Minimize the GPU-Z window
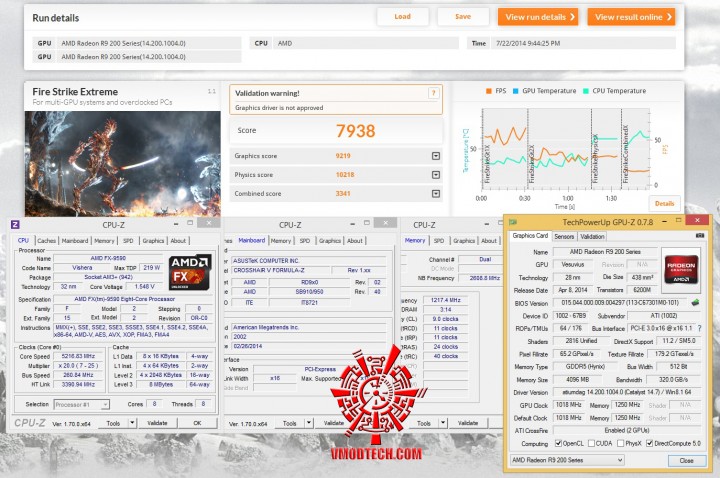This screenshot has height=478, width=720. 664,221
